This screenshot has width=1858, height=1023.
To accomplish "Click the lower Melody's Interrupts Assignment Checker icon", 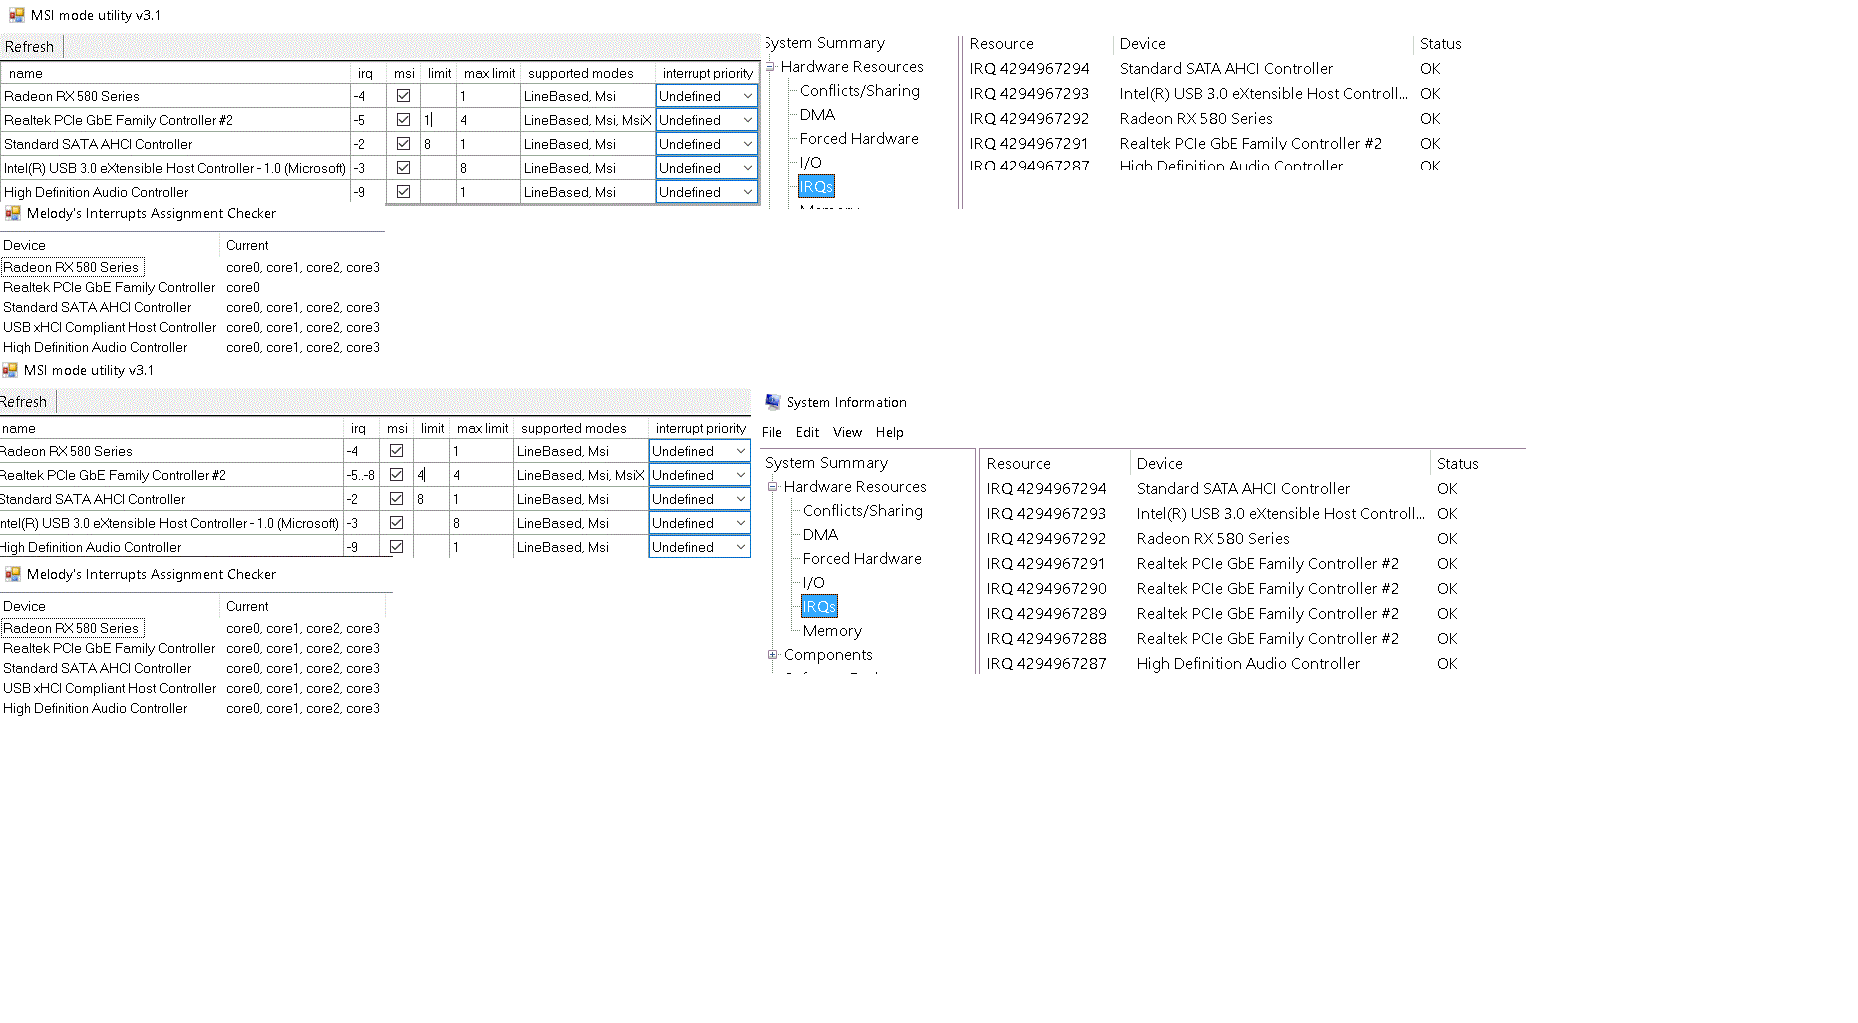I will [x=13, y=574].
